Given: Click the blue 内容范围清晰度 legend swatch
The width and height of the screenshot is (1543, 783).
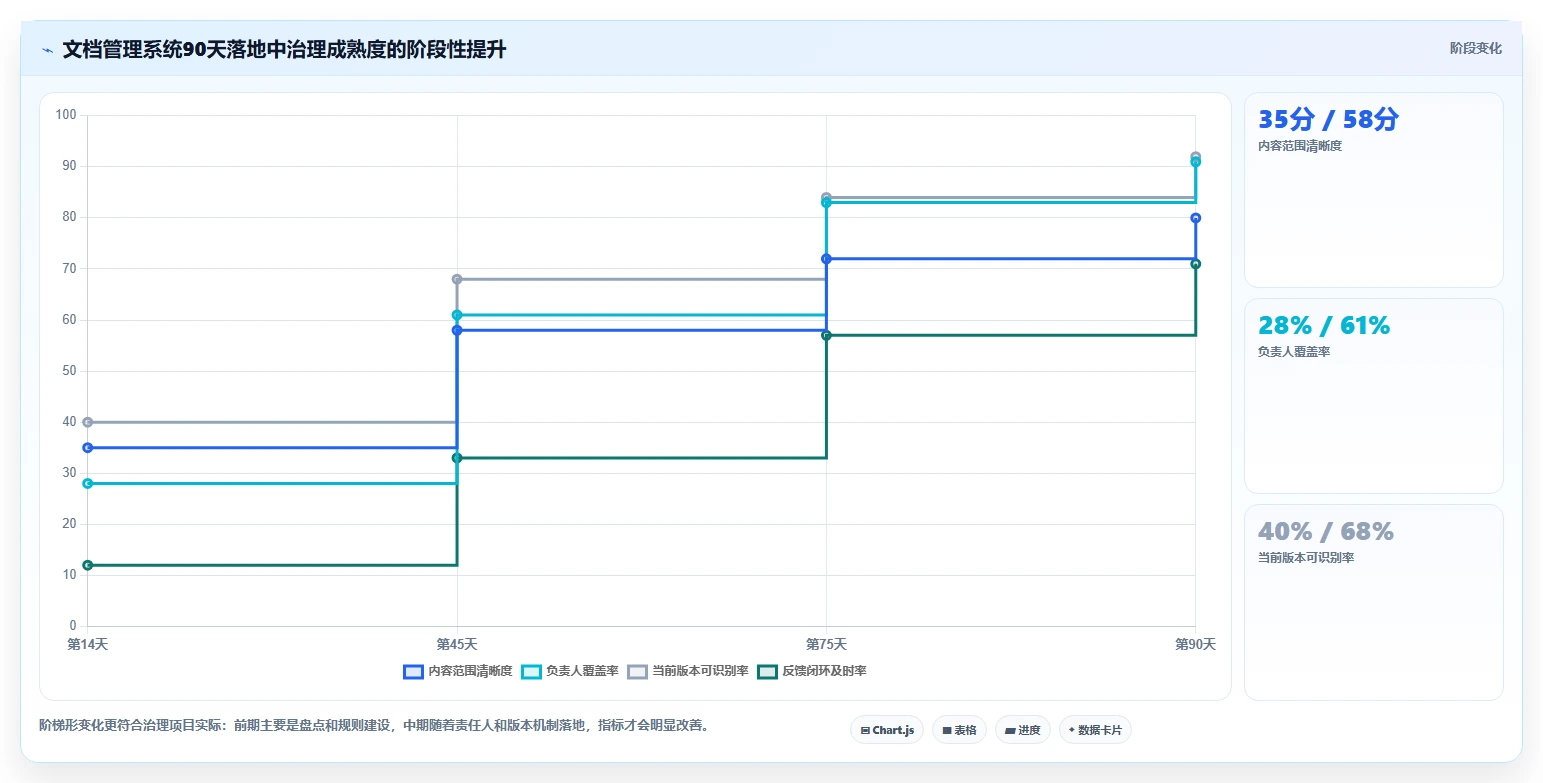Looking at the screenshot, I should point(414,671).
